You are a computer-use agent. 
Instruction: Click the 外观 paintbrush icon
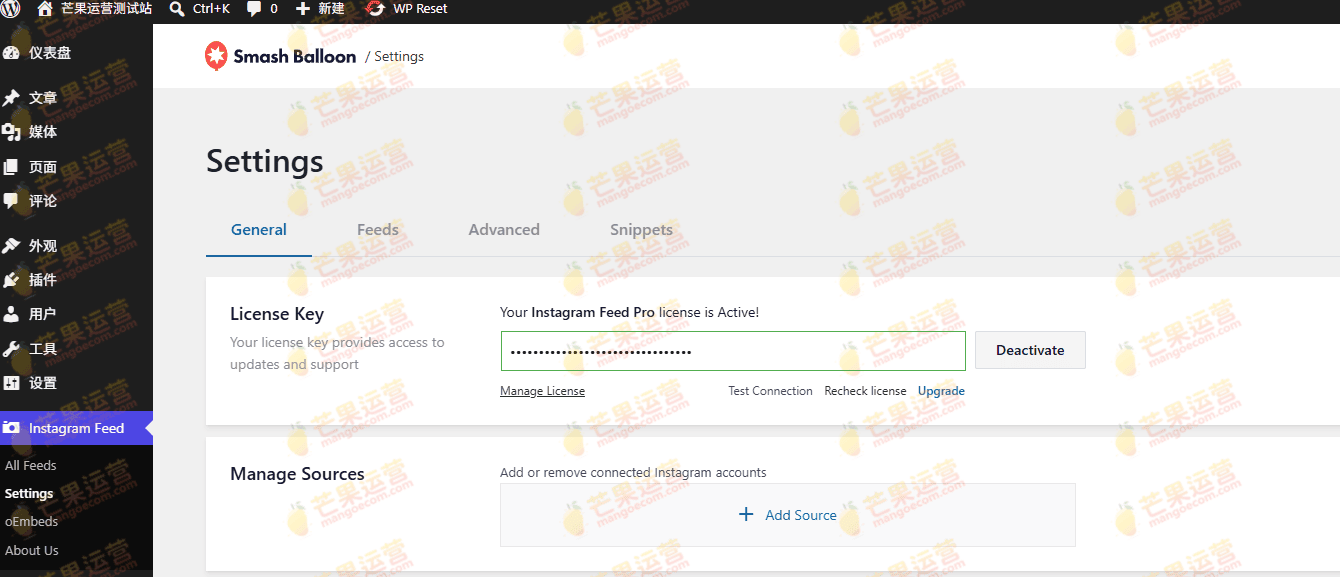[11, 246]
